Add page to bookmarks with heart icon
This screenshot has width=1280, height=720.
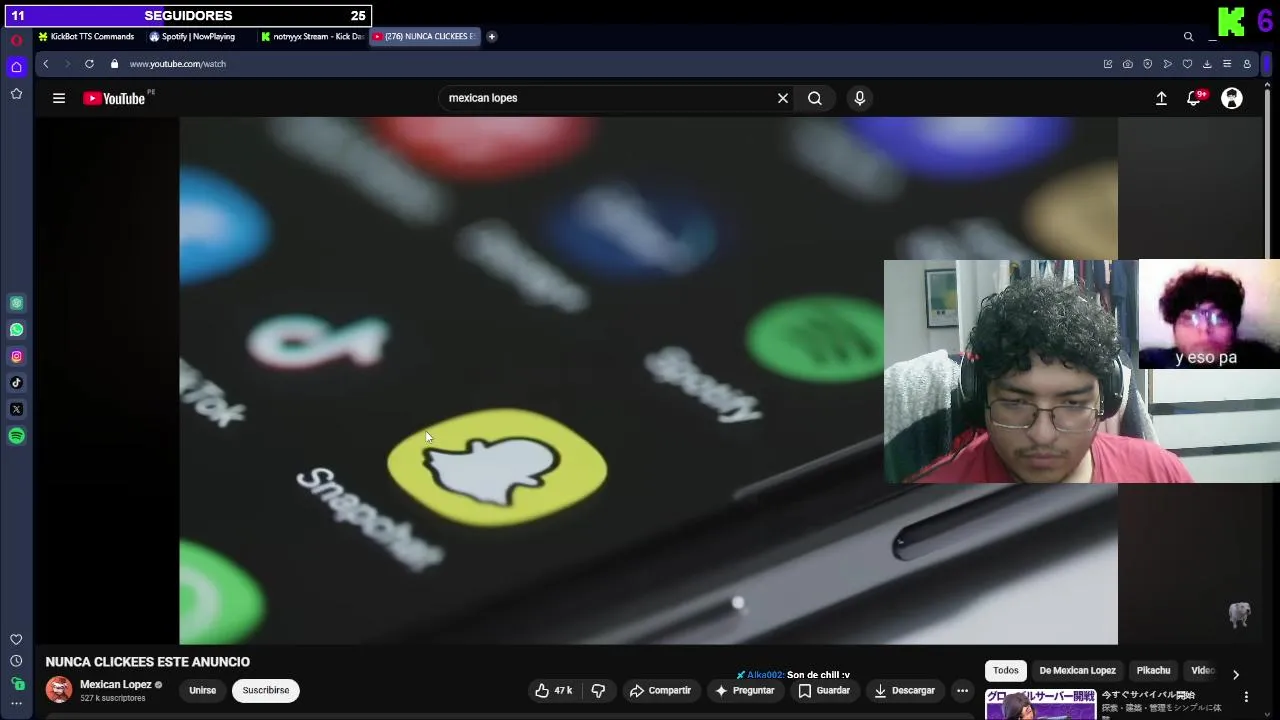tap(1187, 64)
